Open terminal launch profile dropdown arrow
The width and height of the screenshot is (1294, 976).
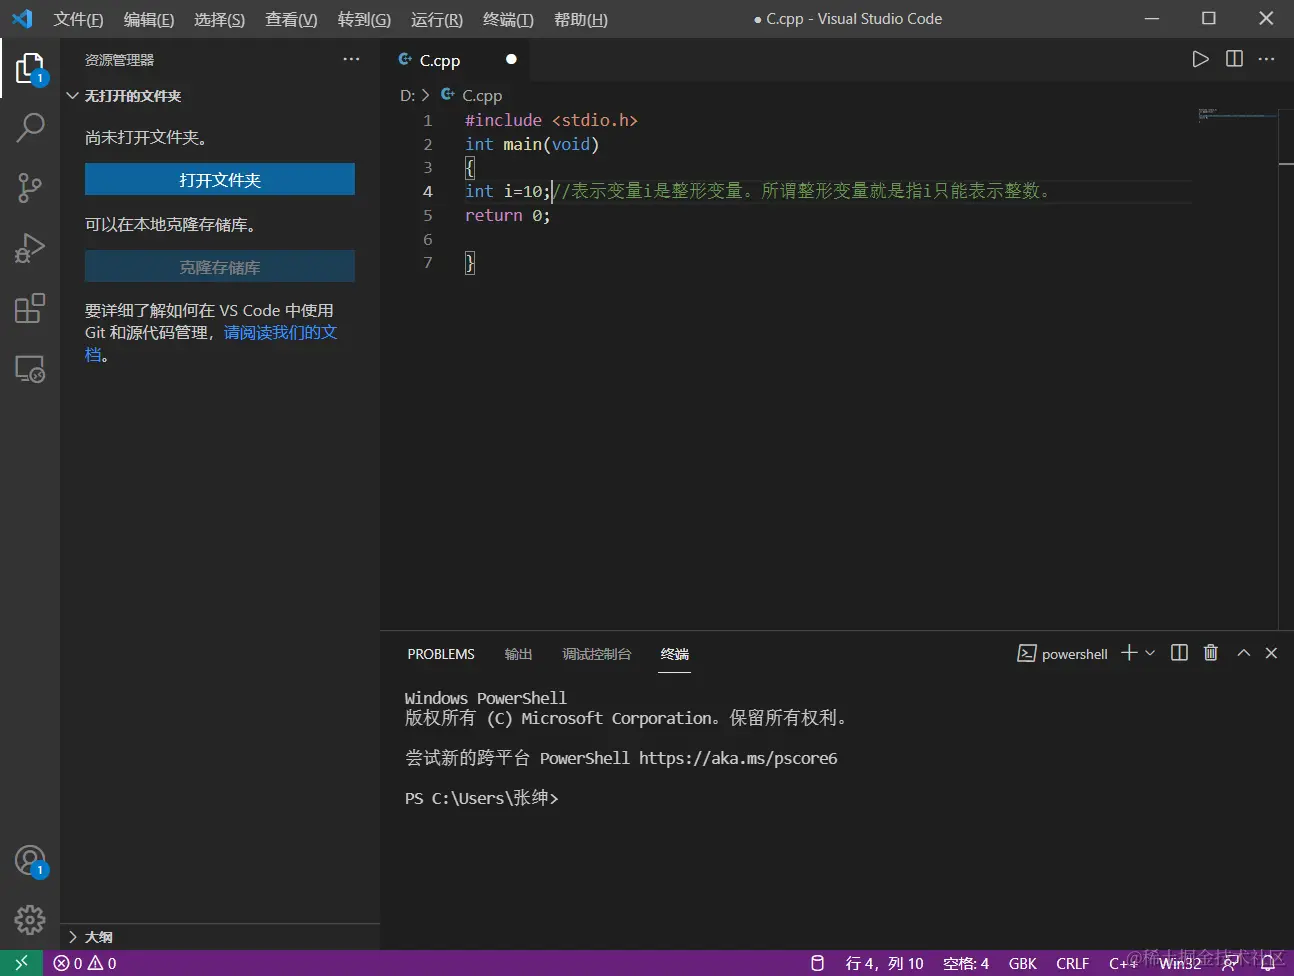coord(1150,653)
